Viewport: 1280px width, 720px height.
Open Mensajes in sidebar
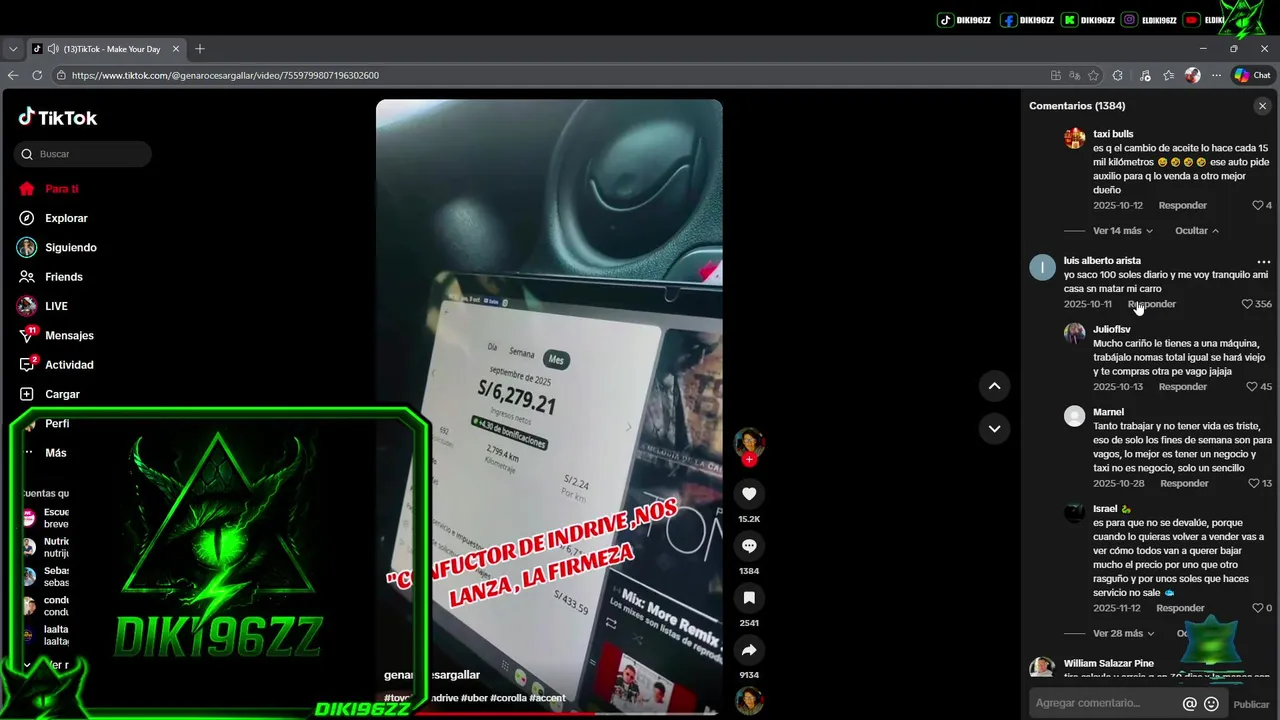(x=56, y=335)
